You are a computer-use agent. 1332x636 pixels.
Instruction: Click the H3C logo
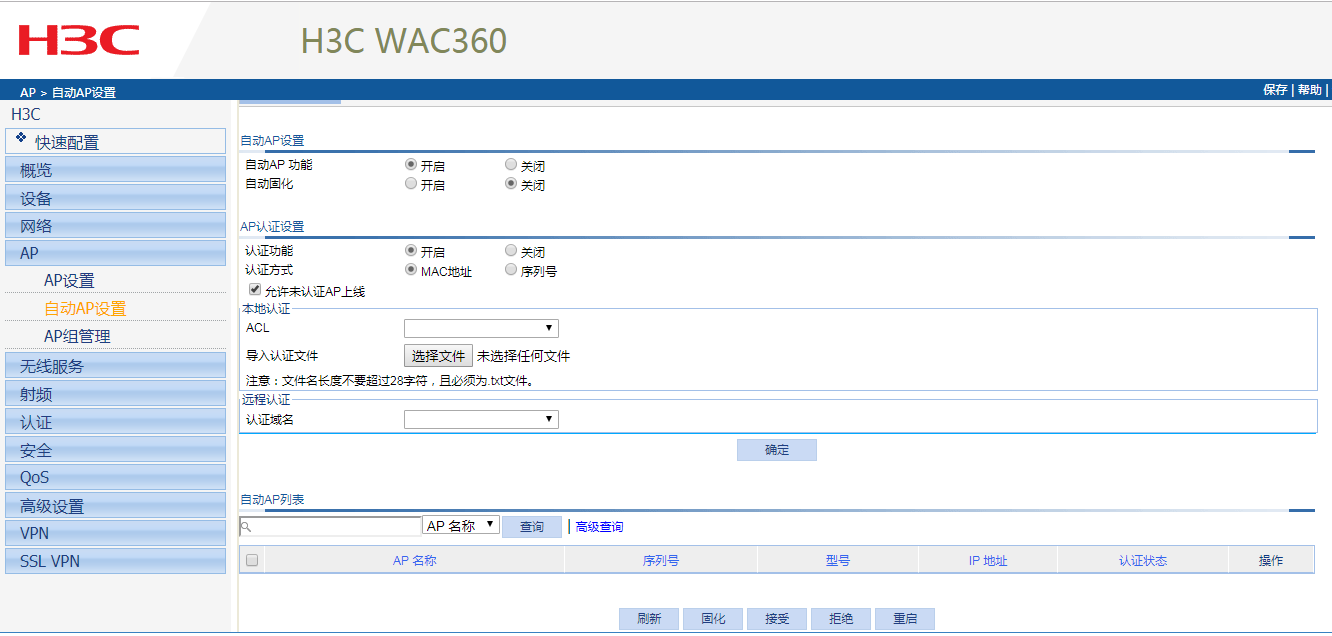coord(78,40)
